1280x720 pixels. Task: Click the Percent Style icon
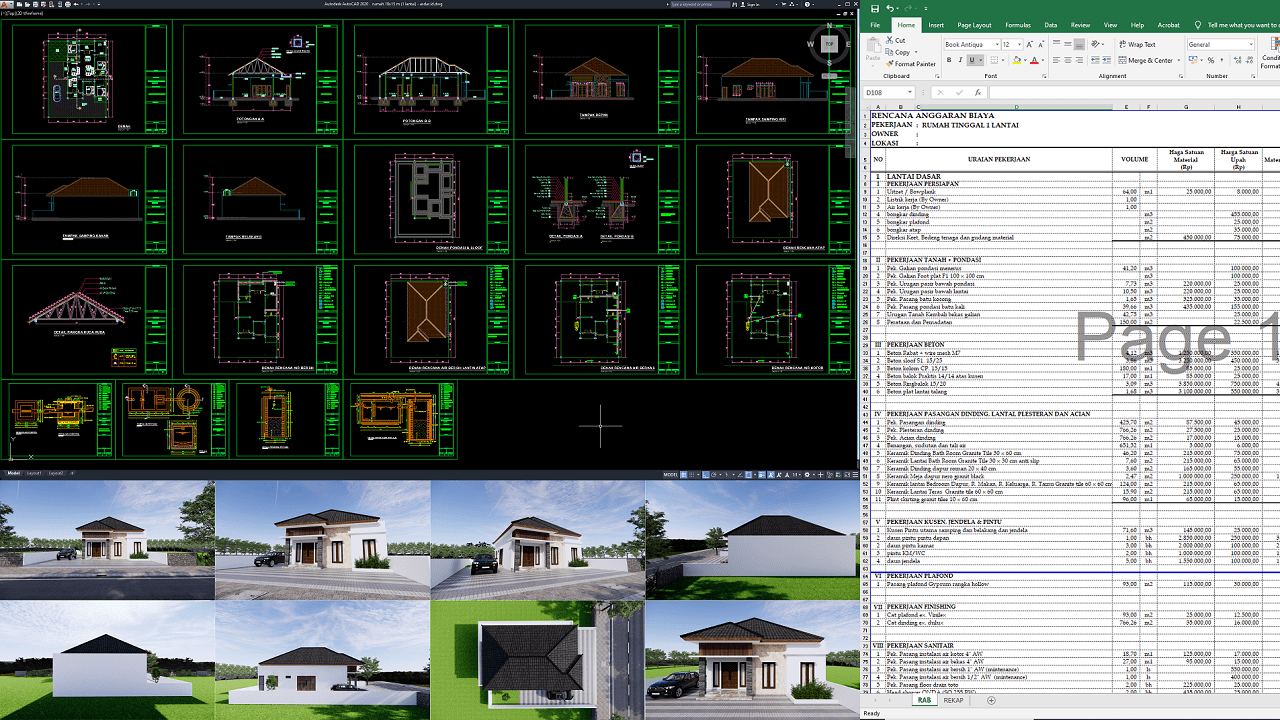pyautogui.click(x=1211, y=60)
